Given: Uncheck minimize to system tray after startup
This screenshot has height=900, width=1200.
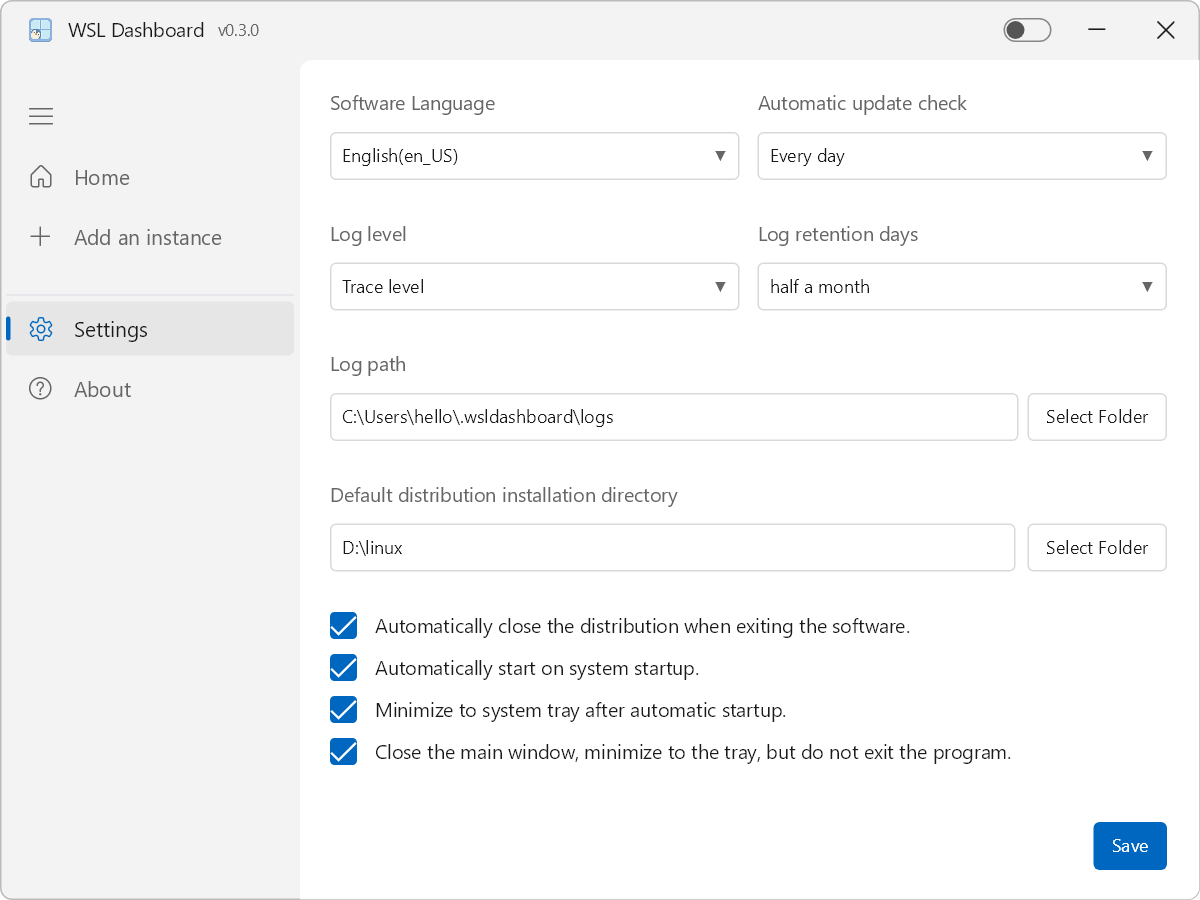Looking at the screenshot, I should pos(344,710).
